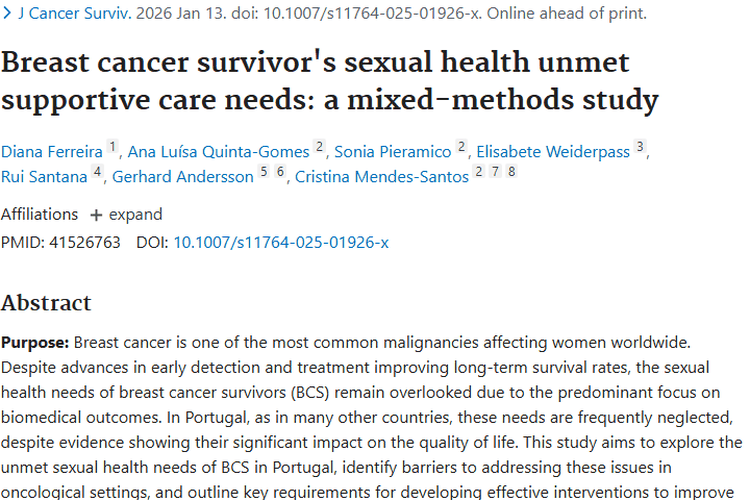Click affiliation superscript 7 after Mendes-Santos
Screen dimensions: 750x500
coord(496,172)
